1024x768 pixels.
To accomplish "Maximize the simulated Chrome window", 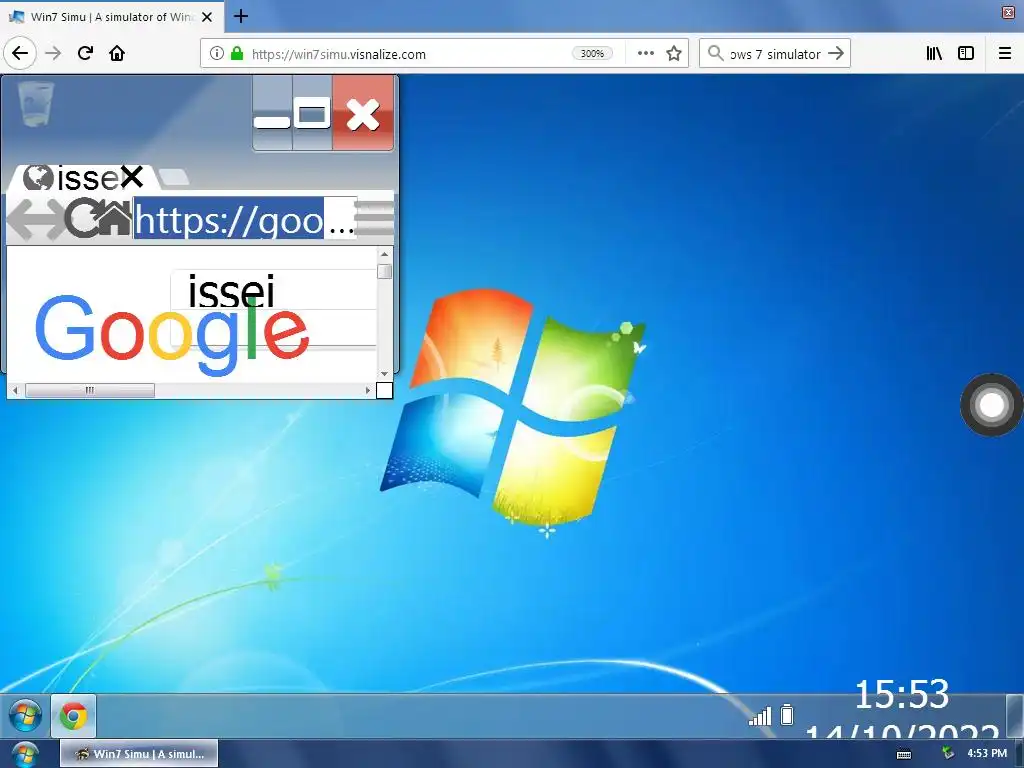I will click(x=312, y=112).
